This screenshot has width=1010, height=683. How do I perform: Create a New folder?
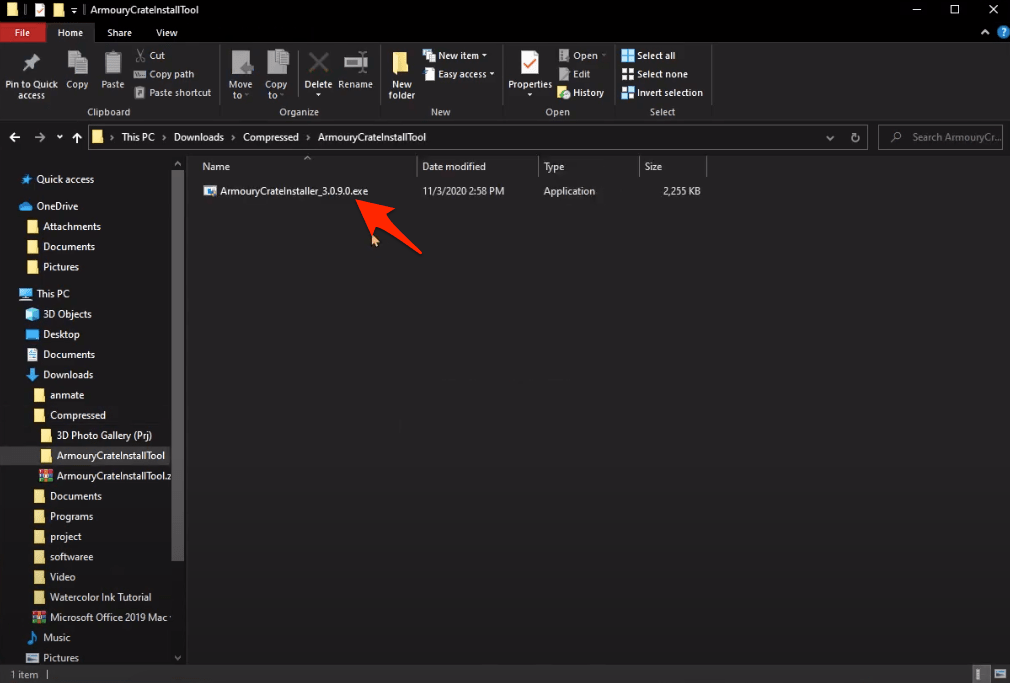pyautogui.click(x=401, y=75)
